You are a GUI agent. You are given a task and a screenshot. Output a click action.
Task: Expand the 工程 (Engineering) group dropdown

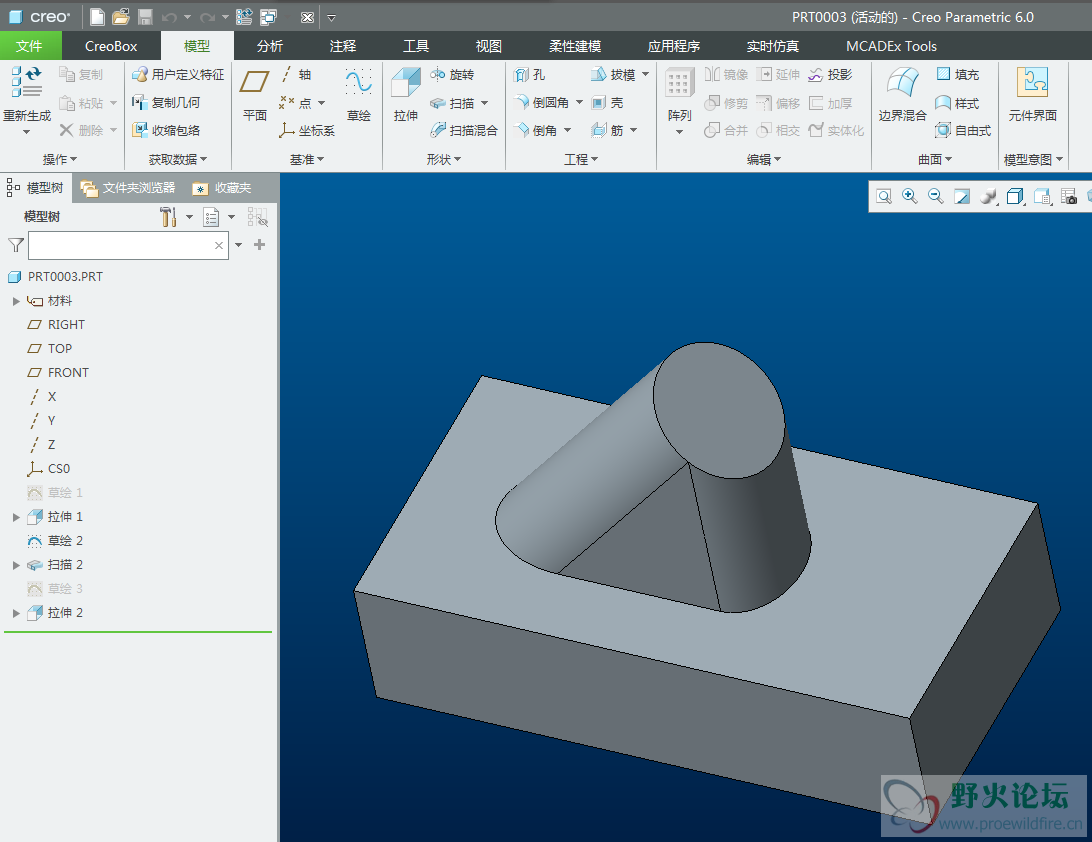tap(582, 159)
